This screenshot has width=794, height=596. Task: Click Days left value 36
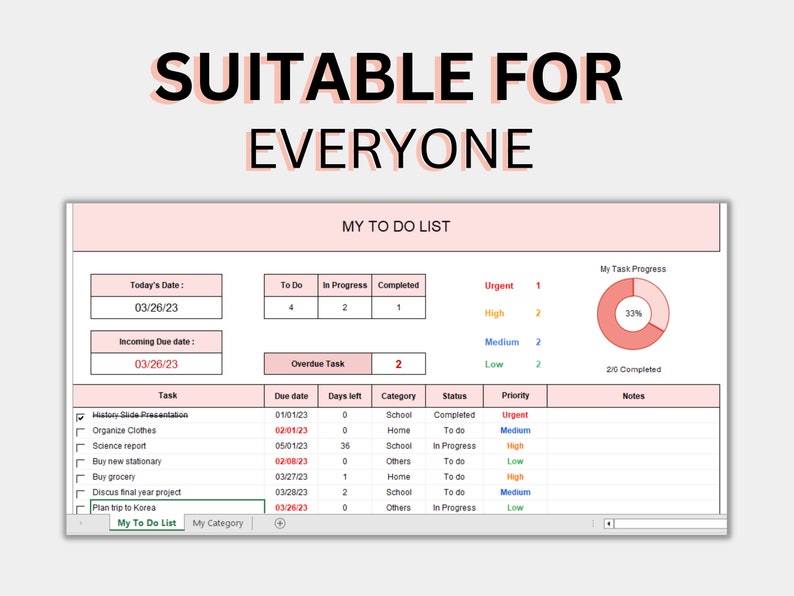tap(345, 446)
